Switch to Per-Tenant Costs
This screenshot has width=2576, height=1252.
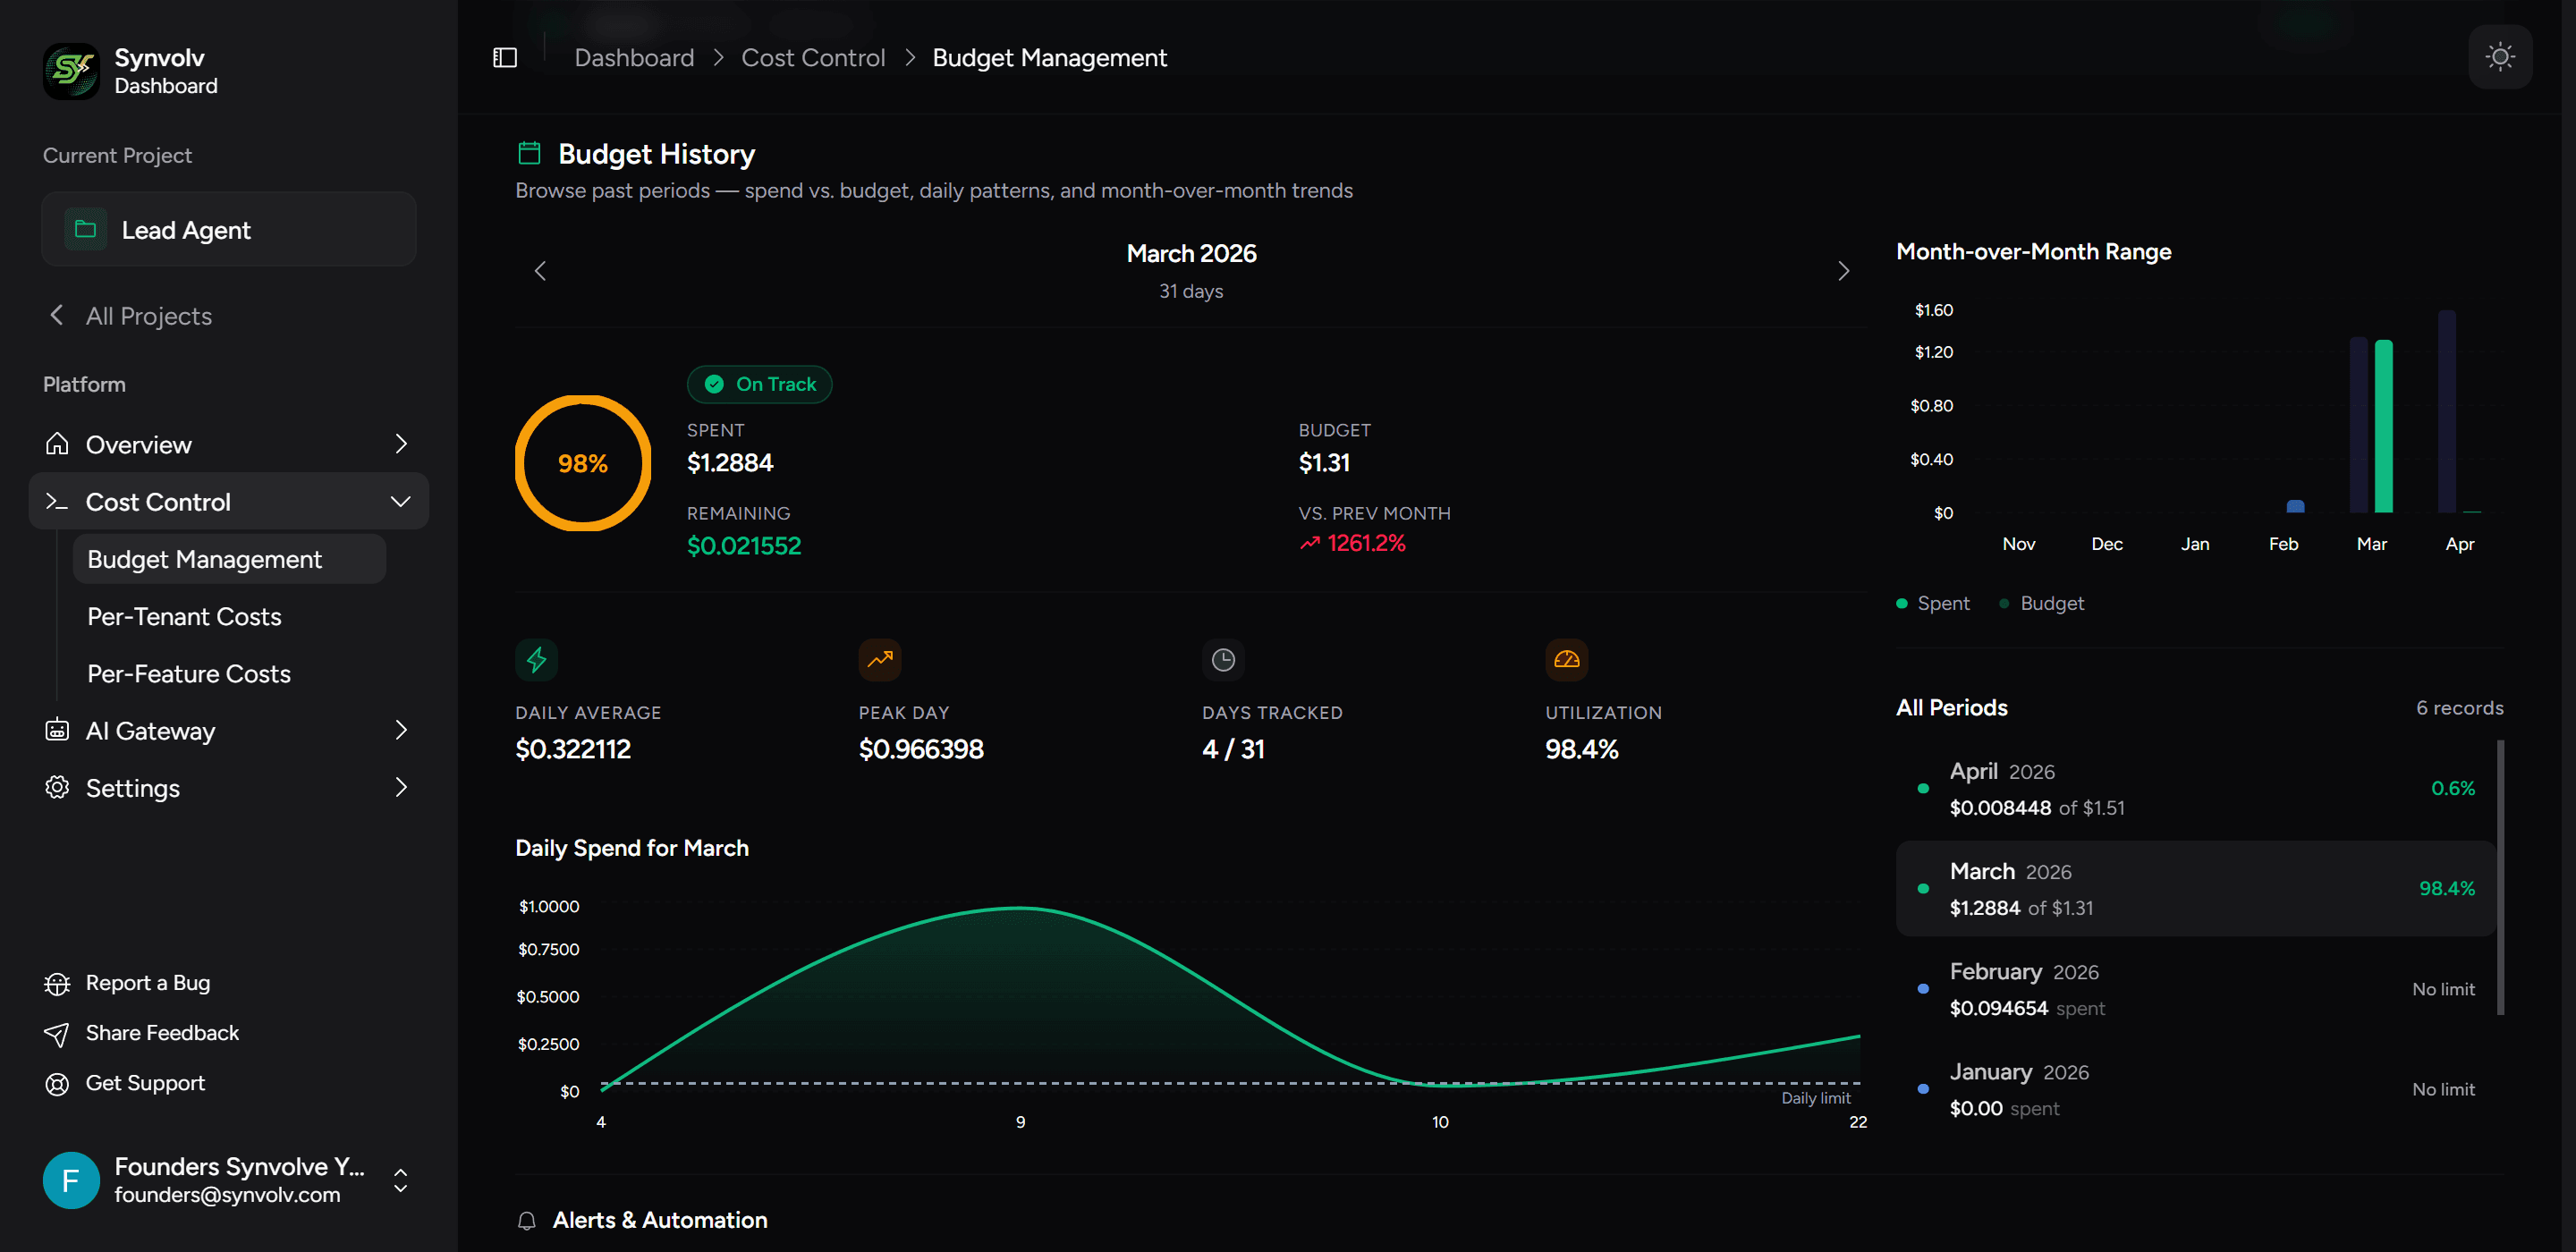(184, 616)
